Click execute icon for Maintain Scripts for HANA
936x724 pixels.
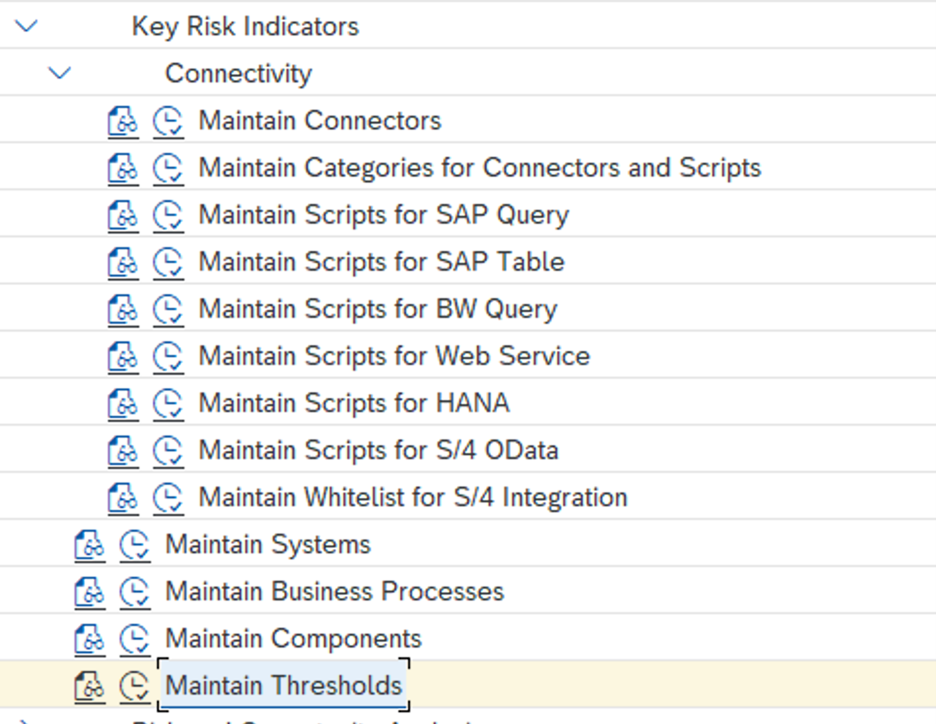coord(168,403)
